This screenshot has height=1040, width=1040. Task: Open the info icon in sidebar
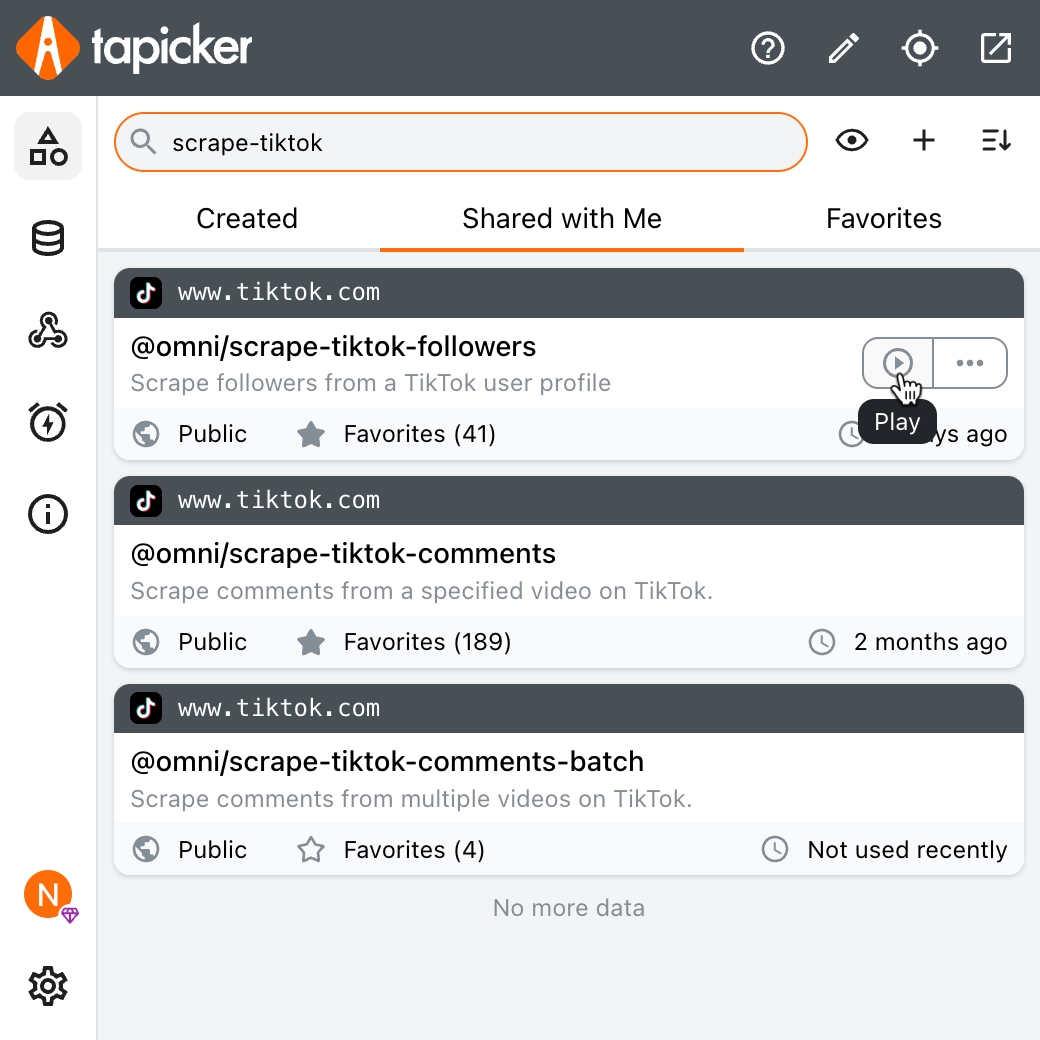(48, 514)
